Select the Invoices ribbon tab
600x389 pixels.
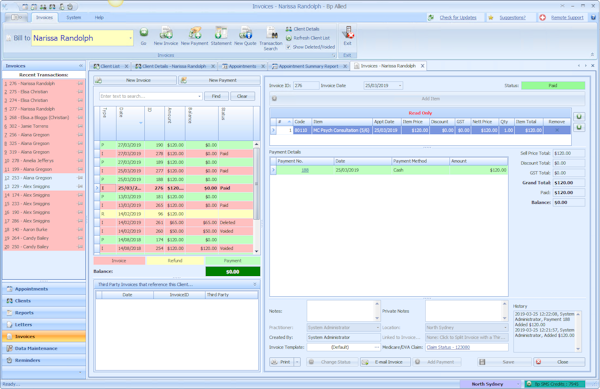pyautogui.click(x=44, y=18)
